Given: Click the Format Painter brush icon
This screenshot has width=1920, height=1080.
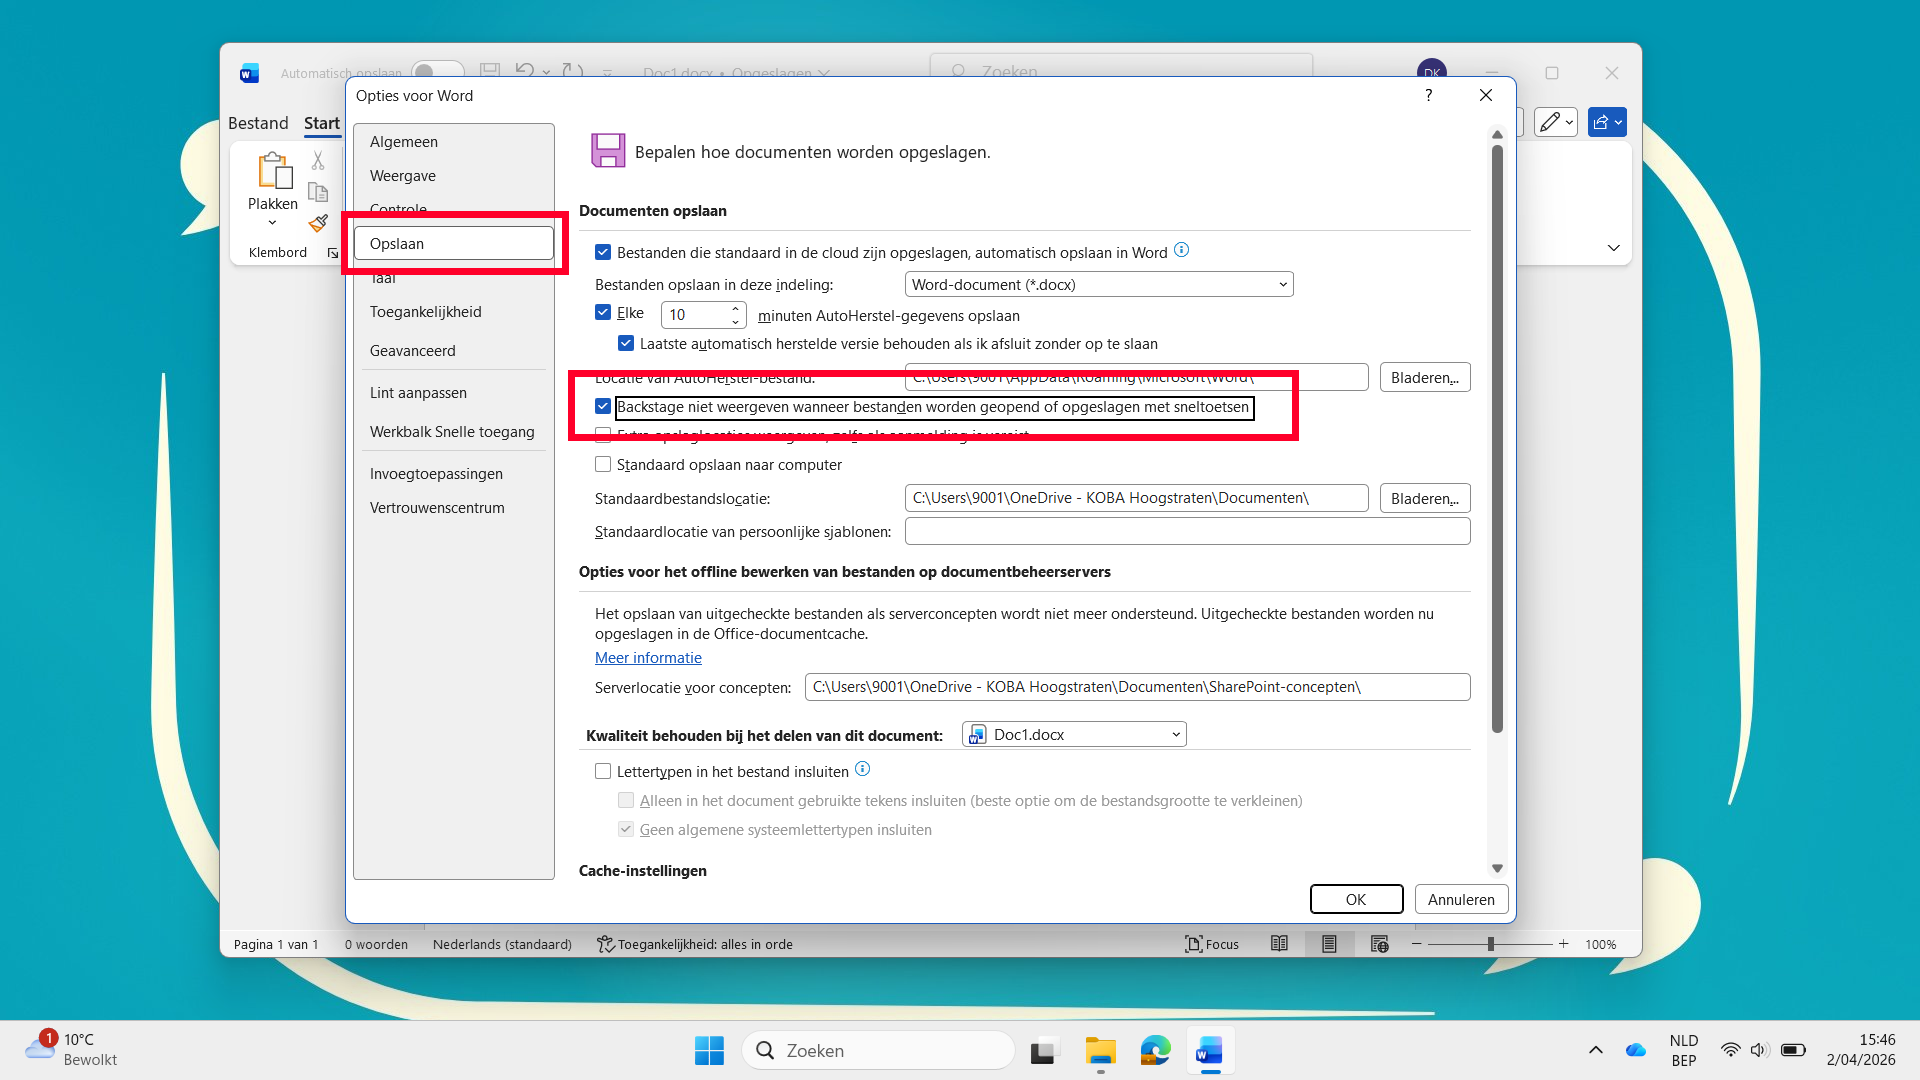Looking at the screenshot, I should [318, 223].
